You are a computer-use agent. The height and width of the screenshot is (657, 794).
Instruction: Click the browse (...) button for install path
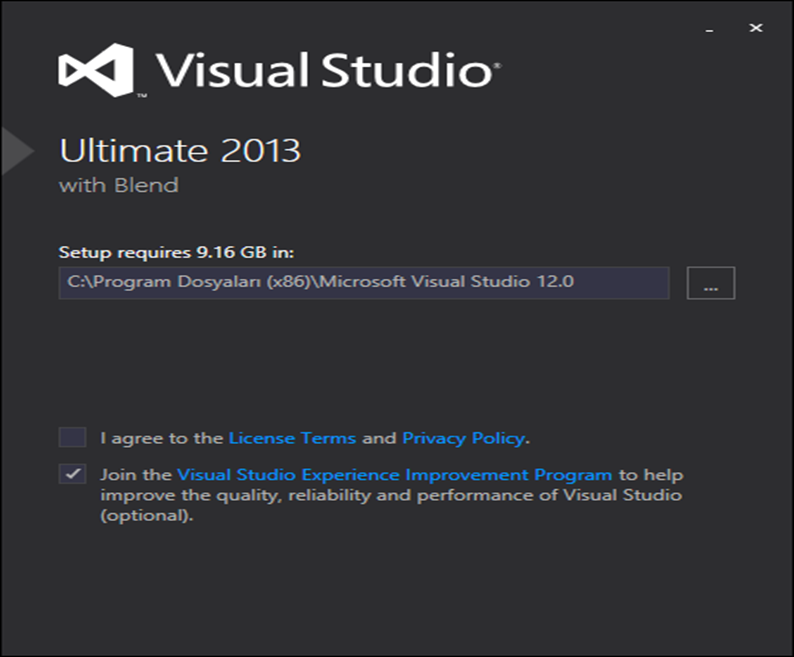tap(711, 283)
